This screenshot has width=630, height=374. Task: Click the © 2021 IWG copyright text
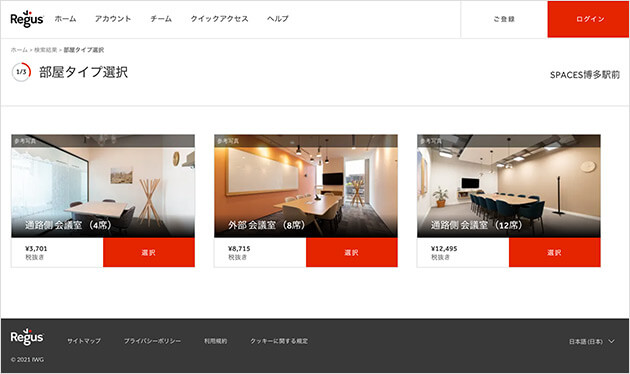[x=27, y=360]
